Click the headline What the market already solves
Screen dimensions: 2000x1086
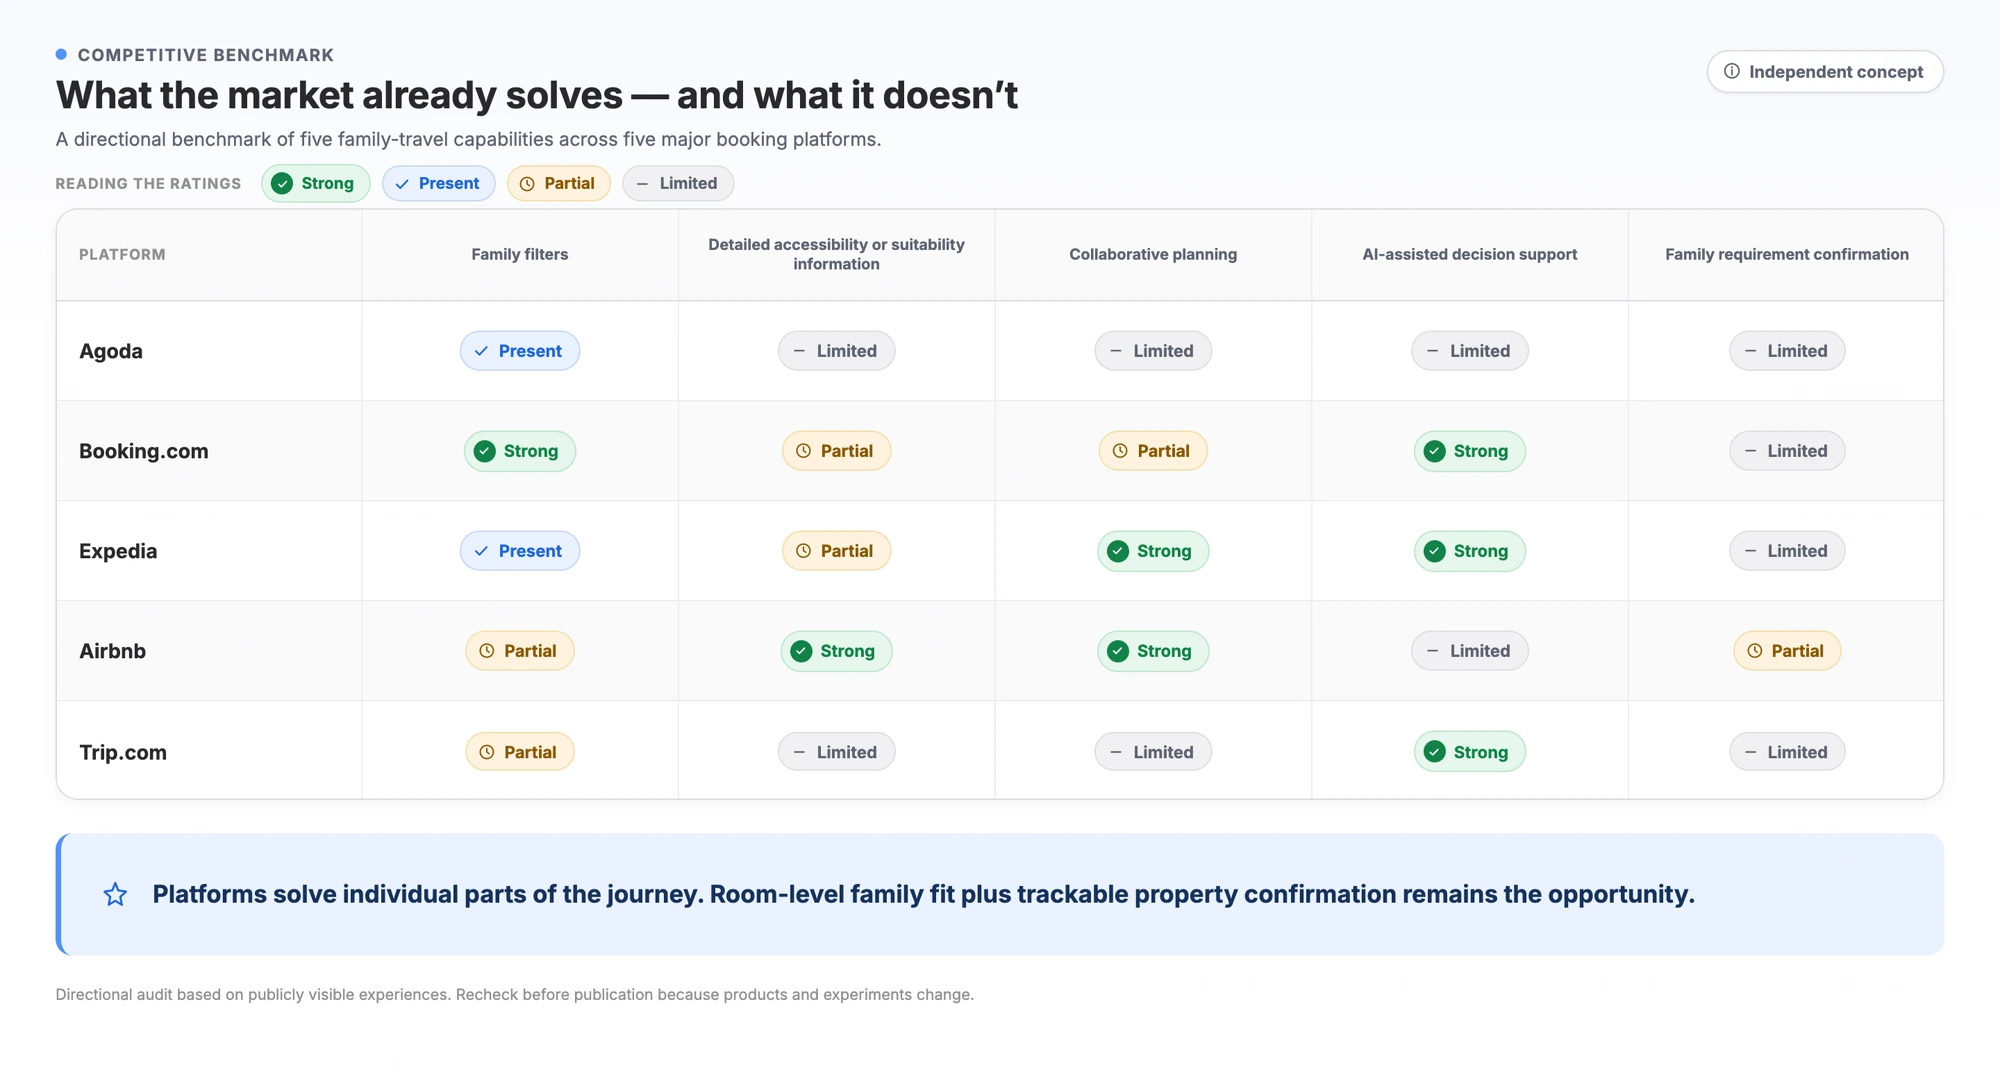pos(537,96)
